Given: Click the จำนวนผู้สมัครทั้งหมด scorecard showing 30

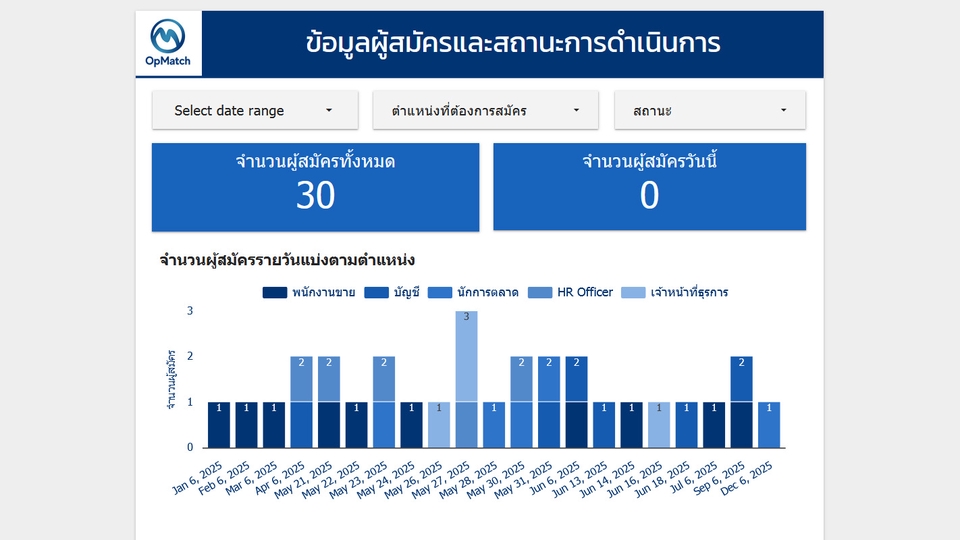Looking at the screenshot, I should tap(315, 187).
